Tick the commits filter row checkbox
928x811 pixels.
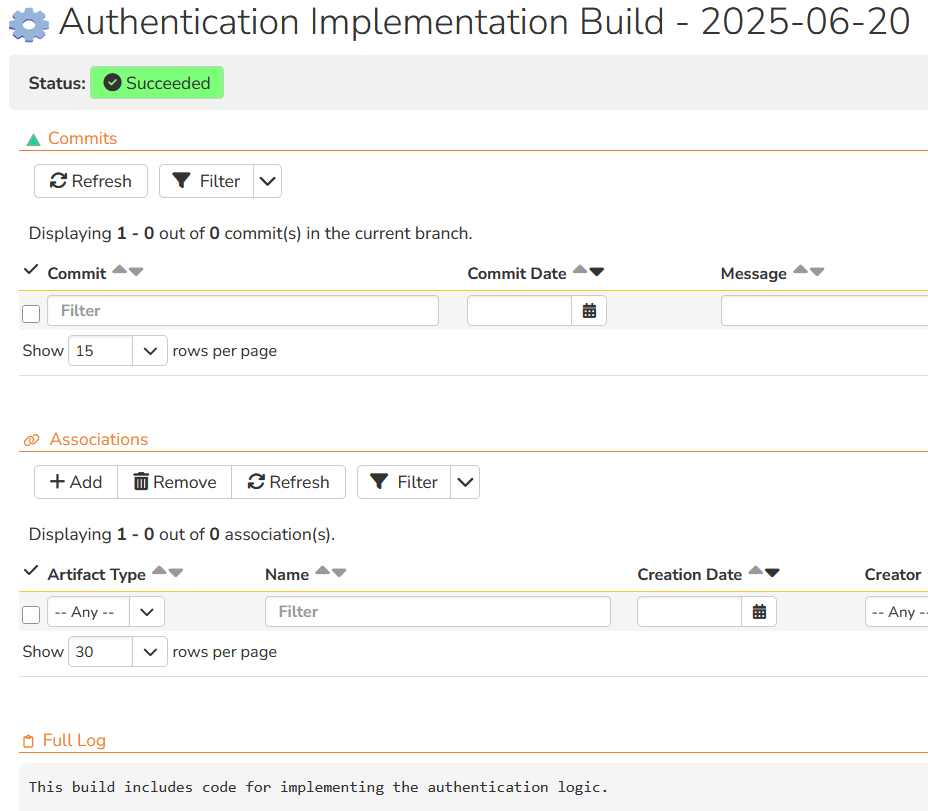31,314
